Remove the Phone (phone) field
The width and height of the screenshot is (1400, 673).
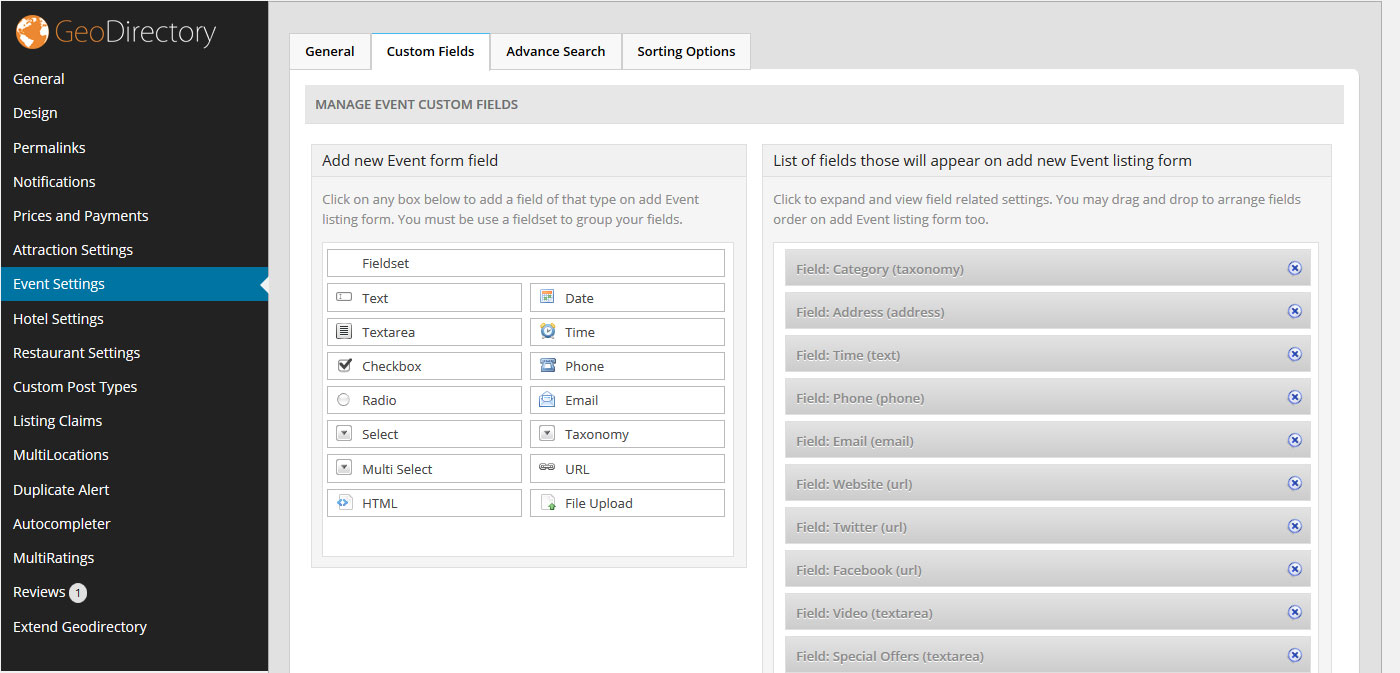pos(1294,397)
